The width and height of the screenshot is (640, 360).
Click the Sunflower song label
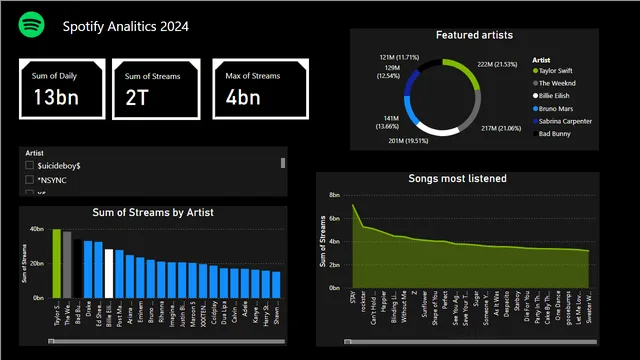pos(424,304)
